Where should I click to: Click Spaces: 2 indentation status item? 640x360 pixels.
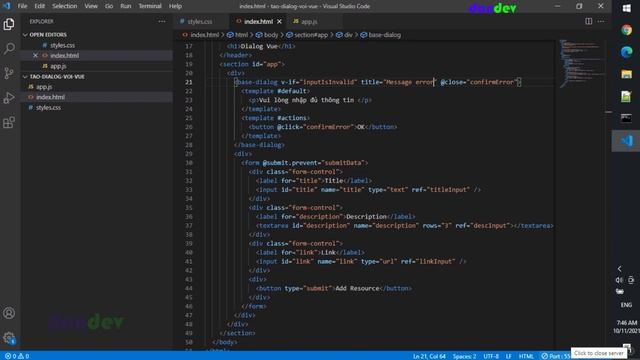pyautogui.click(x=464, y=356)
